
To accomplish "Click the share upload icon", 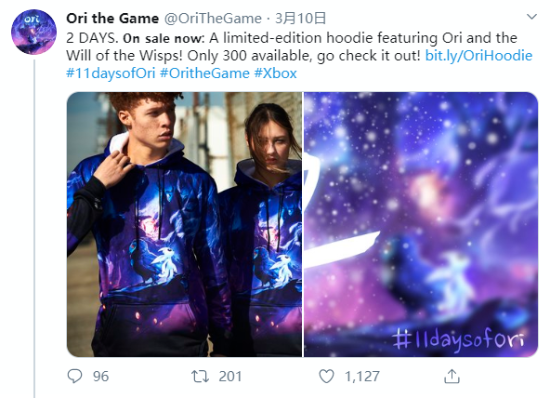I will click(452, 376).
